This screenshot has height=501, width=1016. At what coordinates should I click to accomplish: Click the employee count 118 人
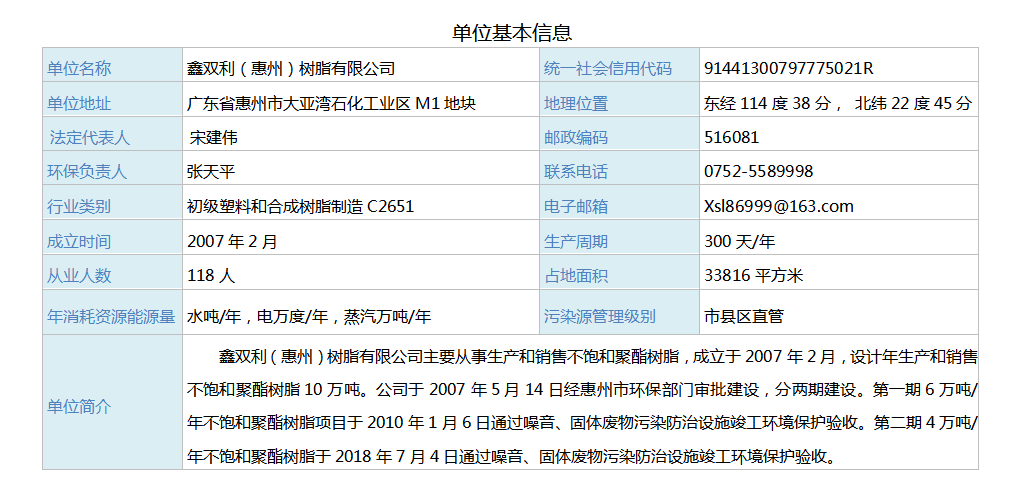point(211,275)
